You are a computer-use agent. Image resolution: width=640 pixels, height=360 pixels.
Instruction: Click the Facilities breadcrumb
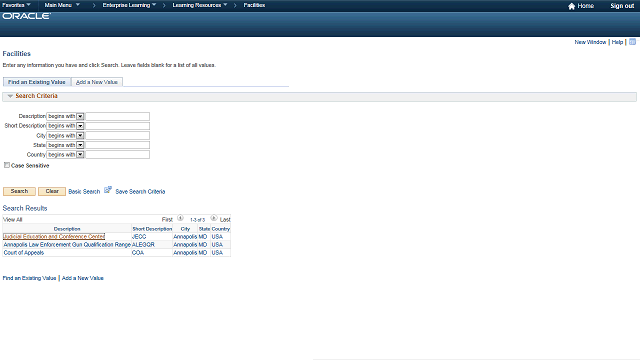pos(254,5)
